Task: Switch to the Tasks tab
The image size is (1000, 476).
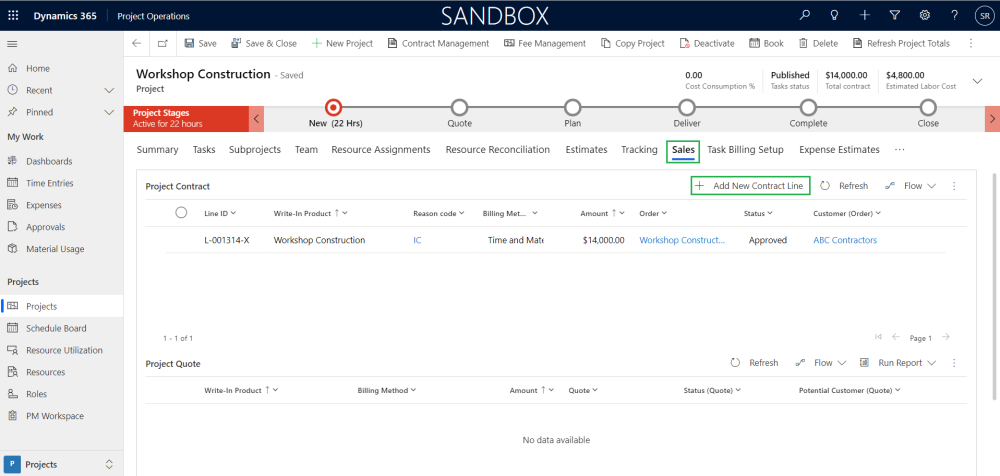Action: coord(204,149)
